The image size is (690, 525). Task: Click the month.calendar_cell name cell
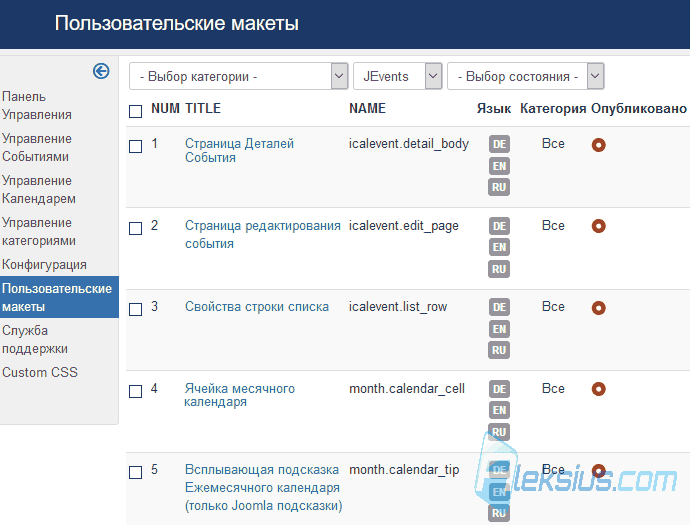[407, 389]
